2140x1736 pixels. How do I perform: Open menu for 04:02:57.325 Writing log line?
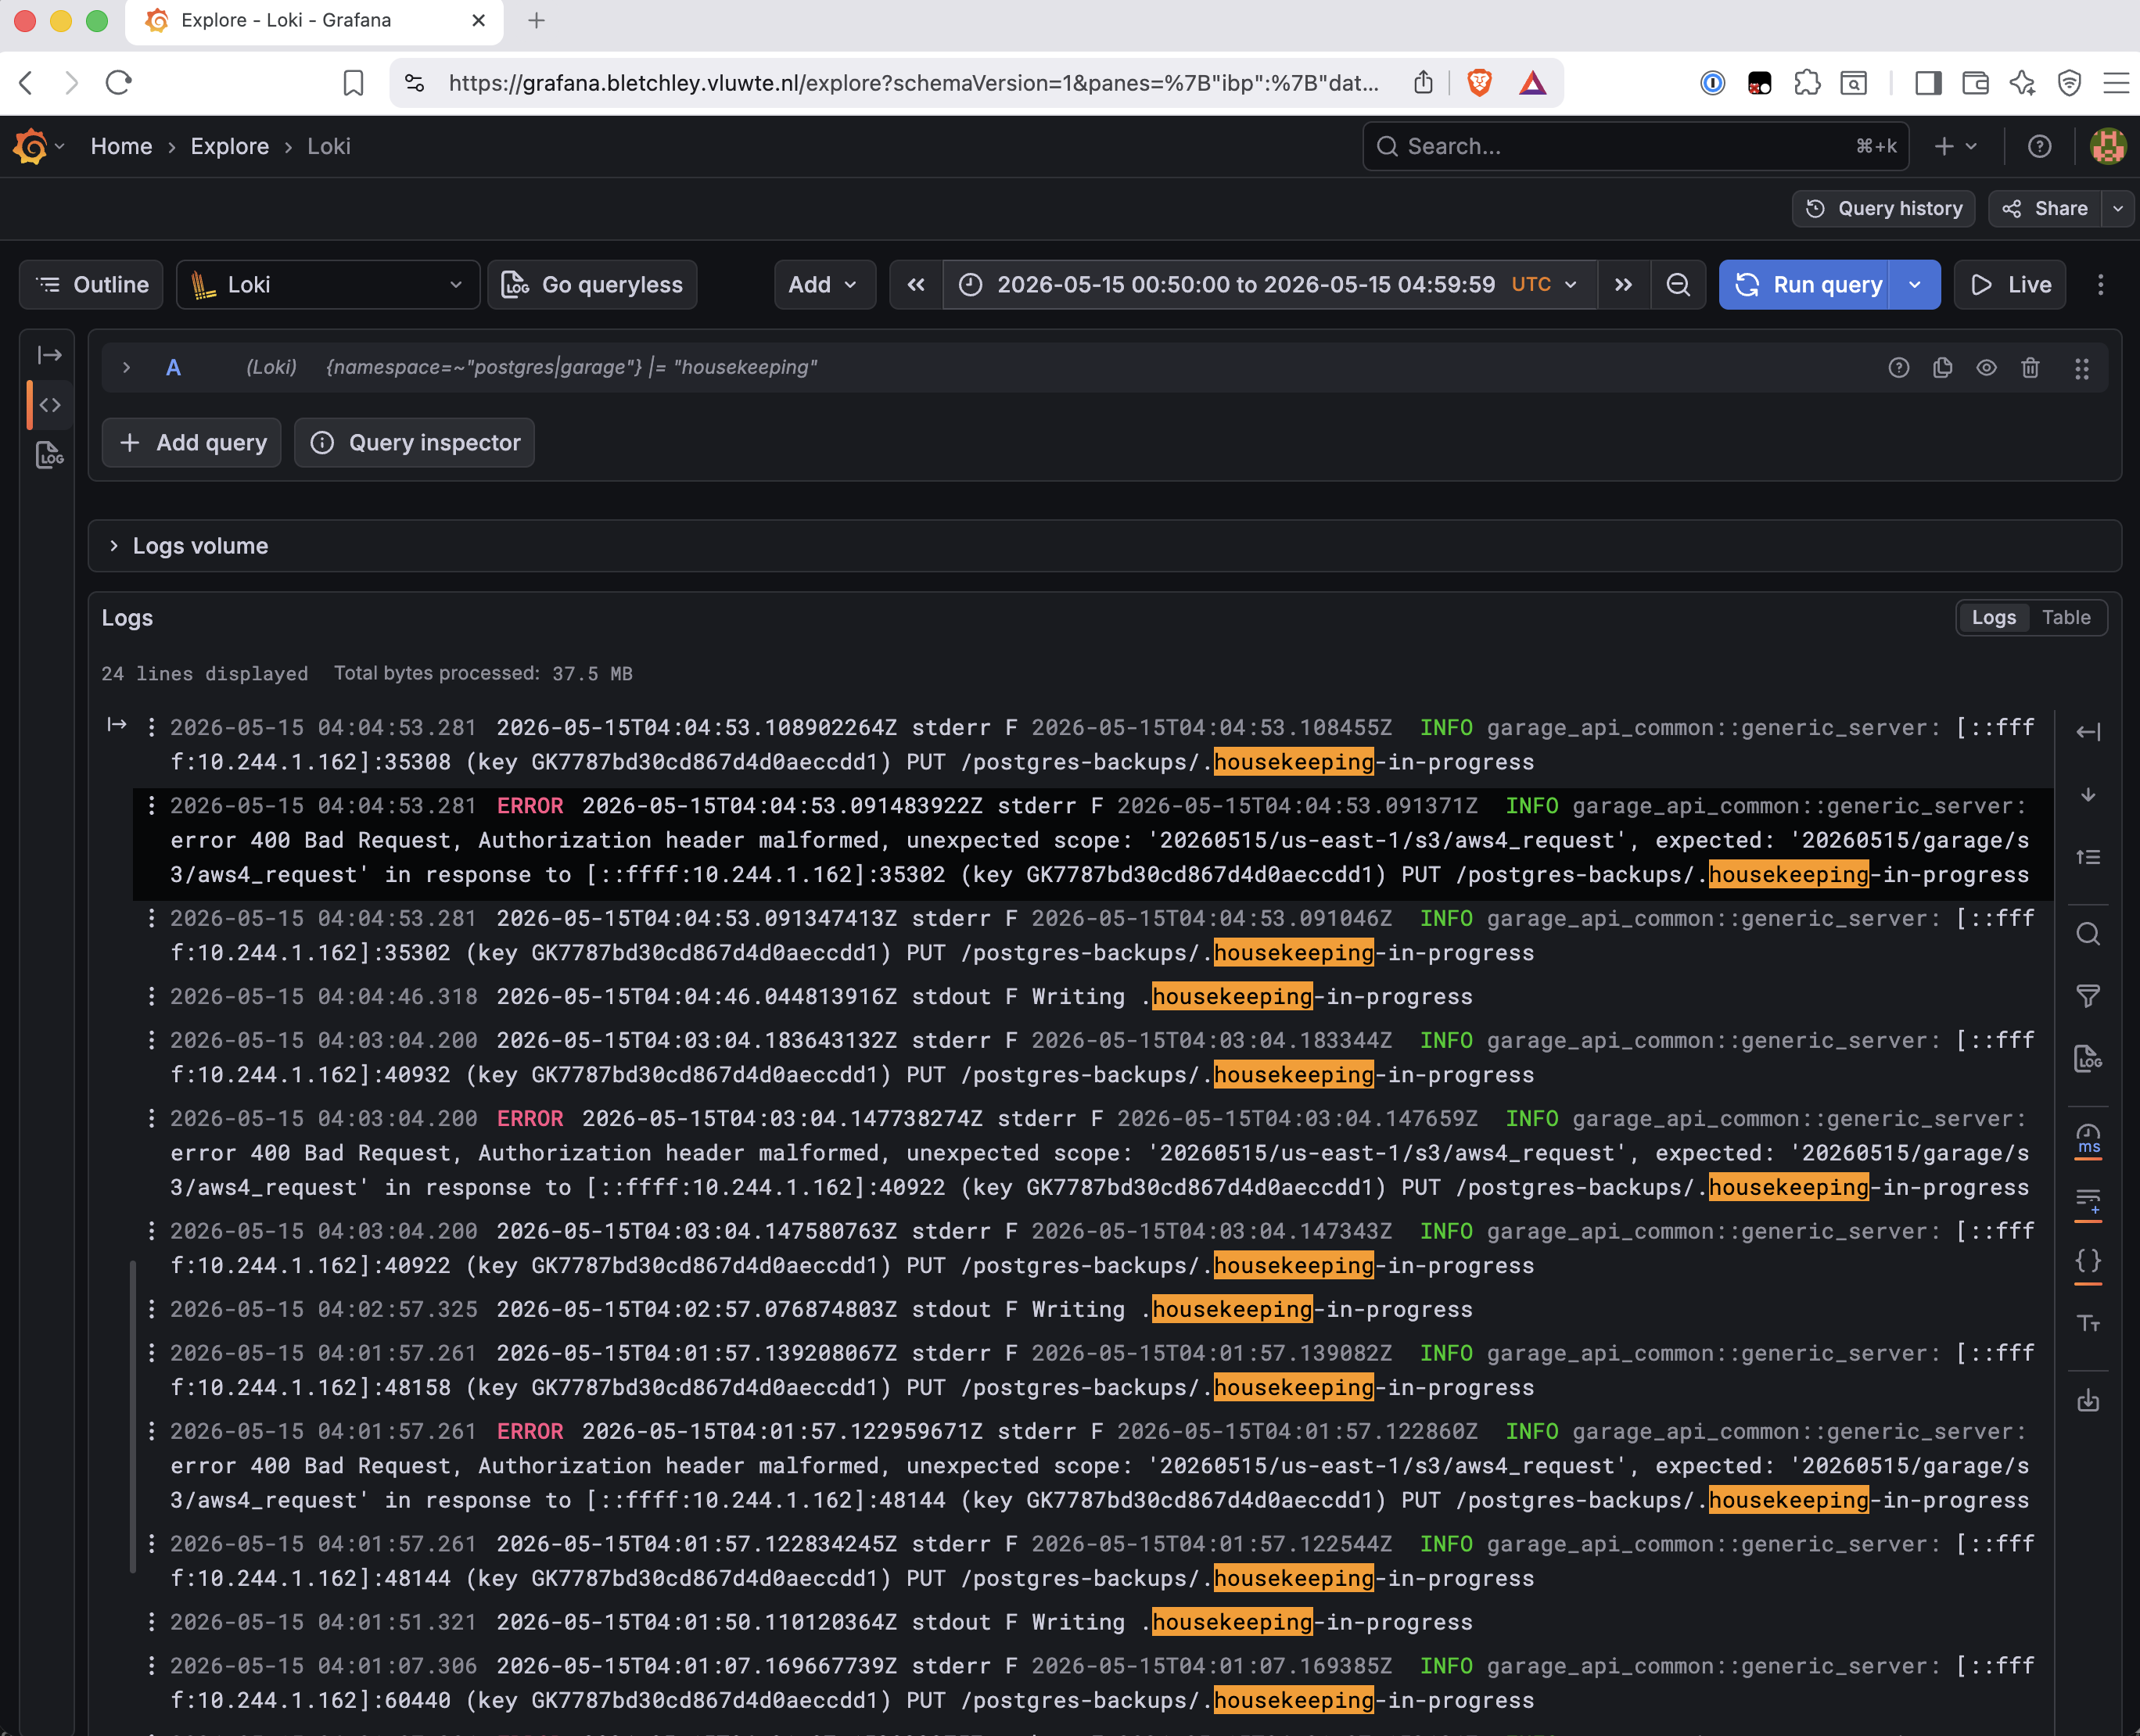[x=151, y=1309]
